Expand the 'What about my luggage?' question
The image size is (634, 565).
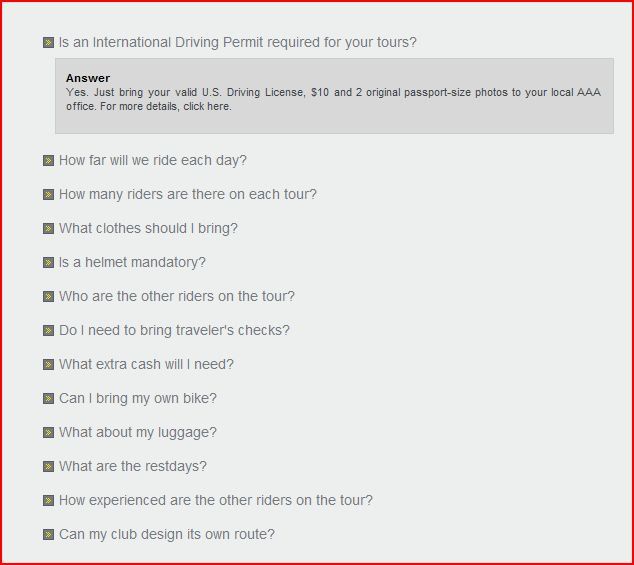click(x=137, y=432)
